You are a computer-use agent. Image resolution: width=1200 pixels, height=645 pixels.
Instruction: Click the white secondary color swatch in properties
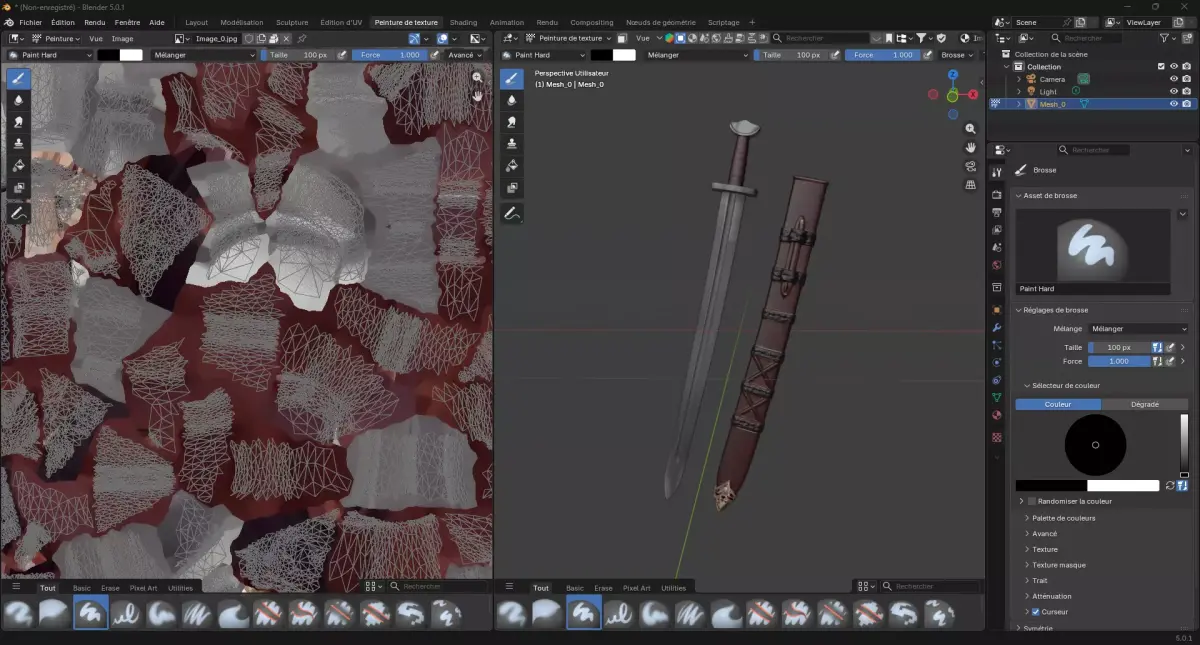pos(1123,486)
